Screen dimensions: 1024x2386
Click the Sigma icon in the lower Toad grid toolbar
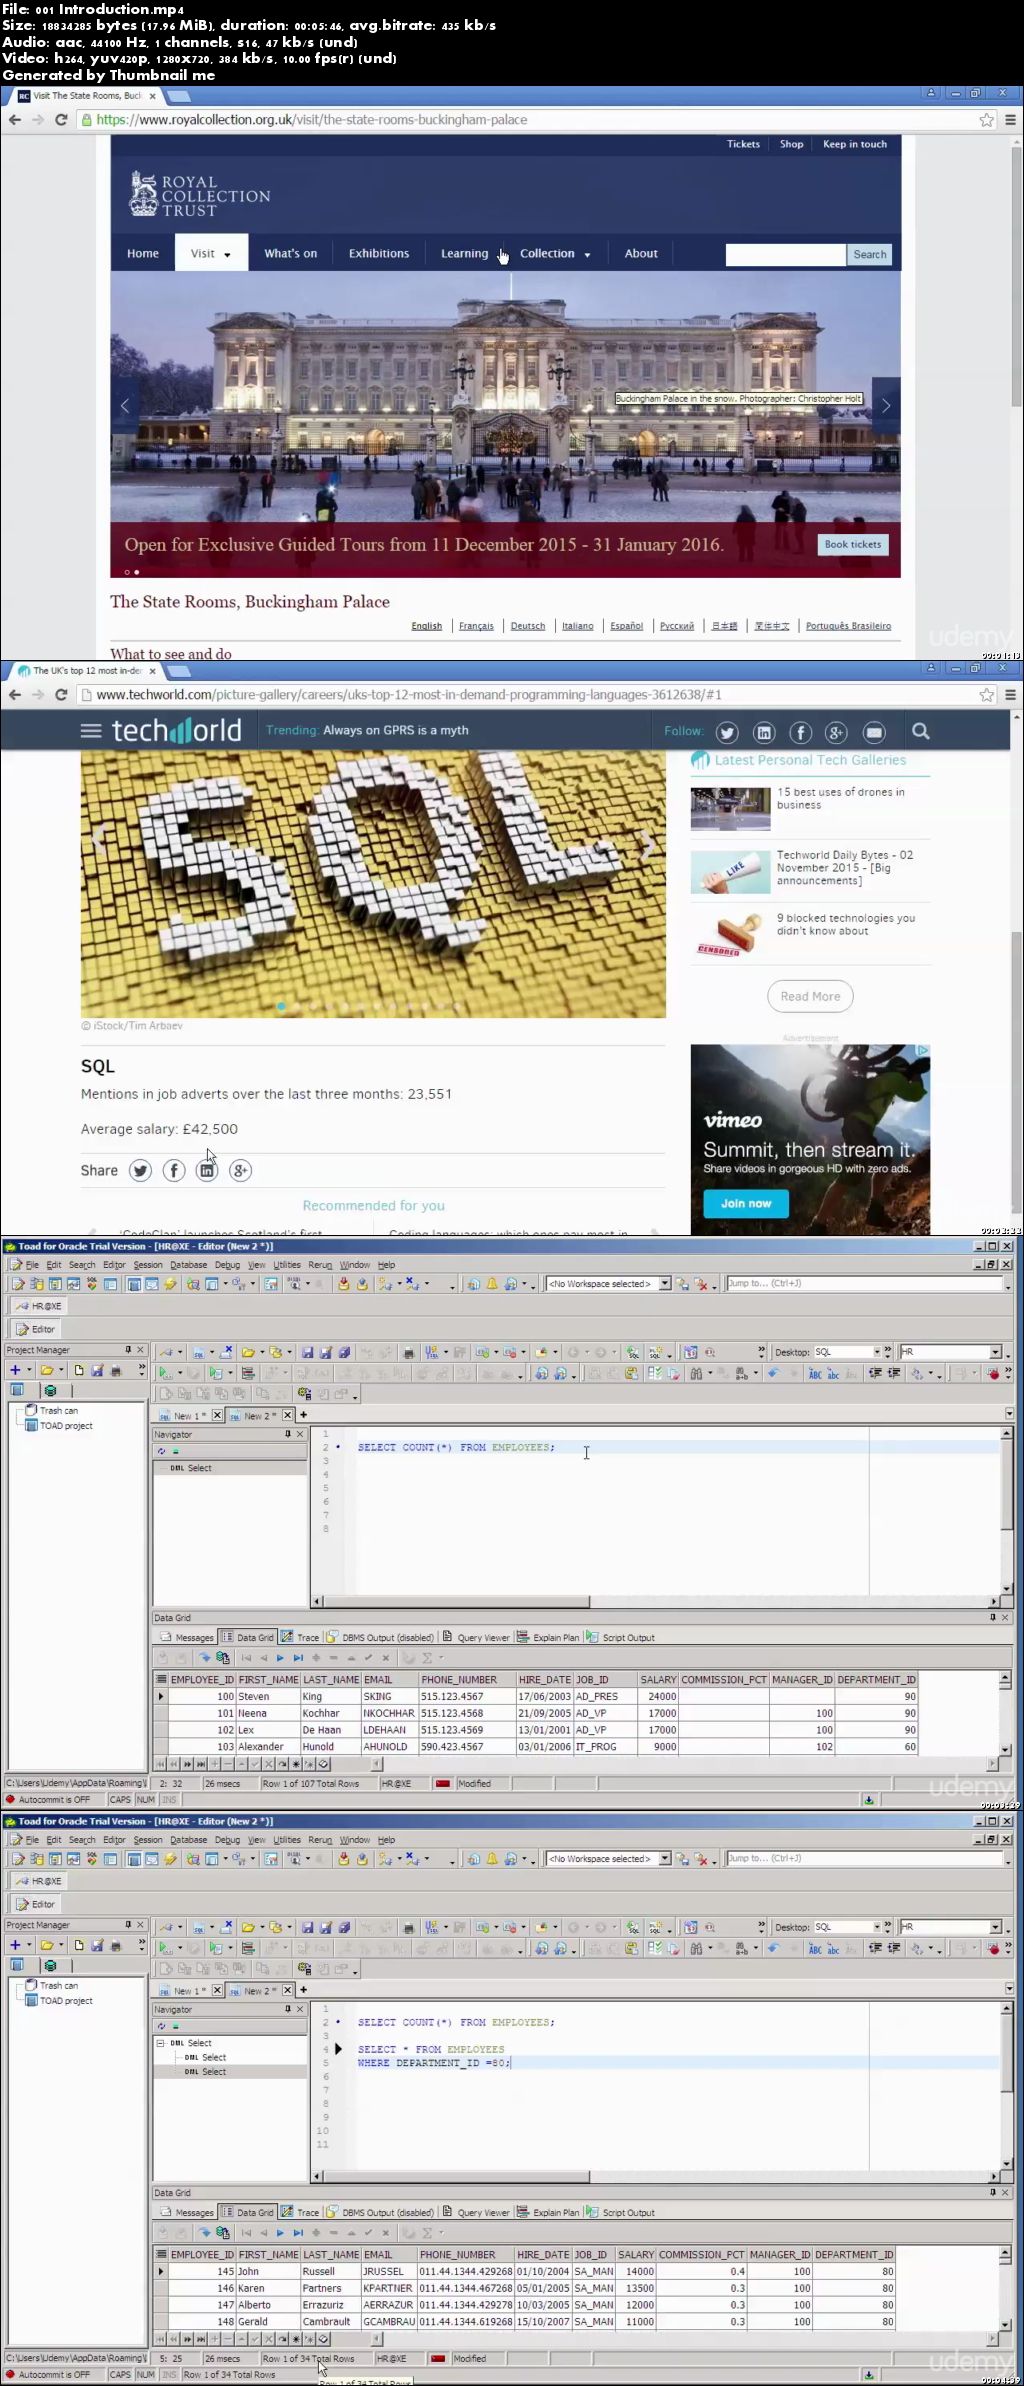(x=427, y=2233)
